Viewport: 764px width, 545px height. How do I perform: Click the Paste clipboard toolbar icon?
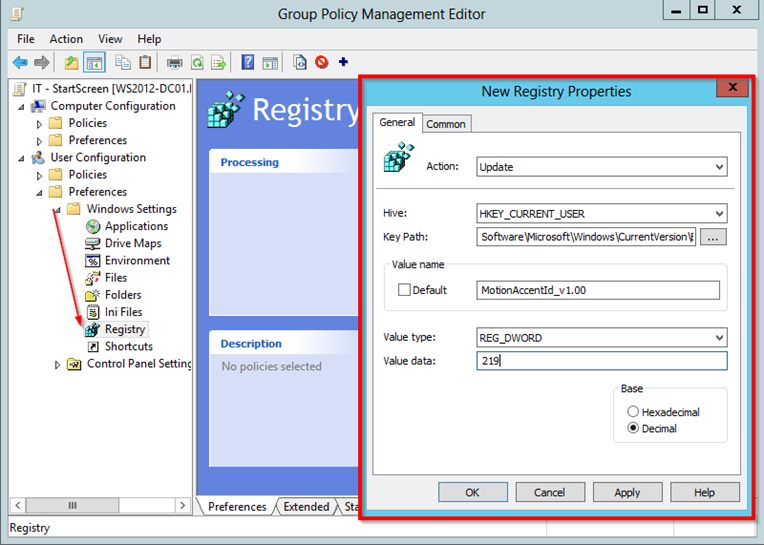(x=145, y=62)
